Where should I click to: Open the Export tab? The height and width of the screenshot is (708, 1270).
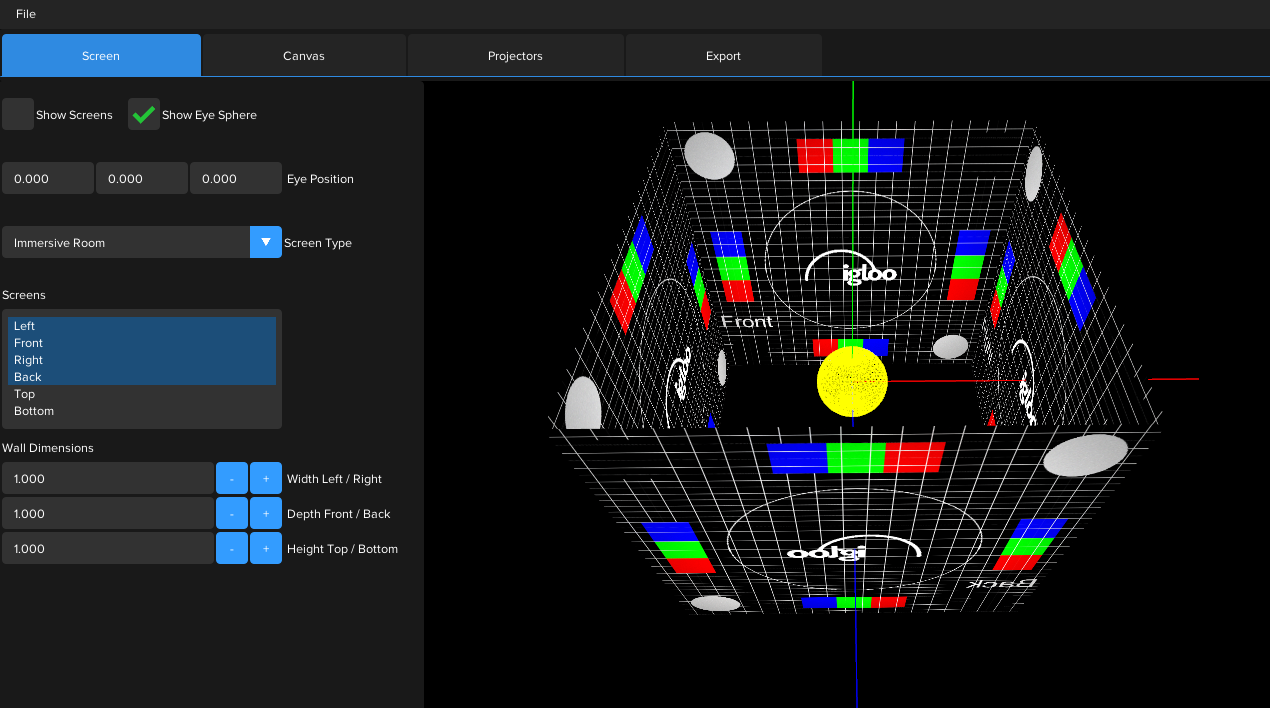coord(723,56)
